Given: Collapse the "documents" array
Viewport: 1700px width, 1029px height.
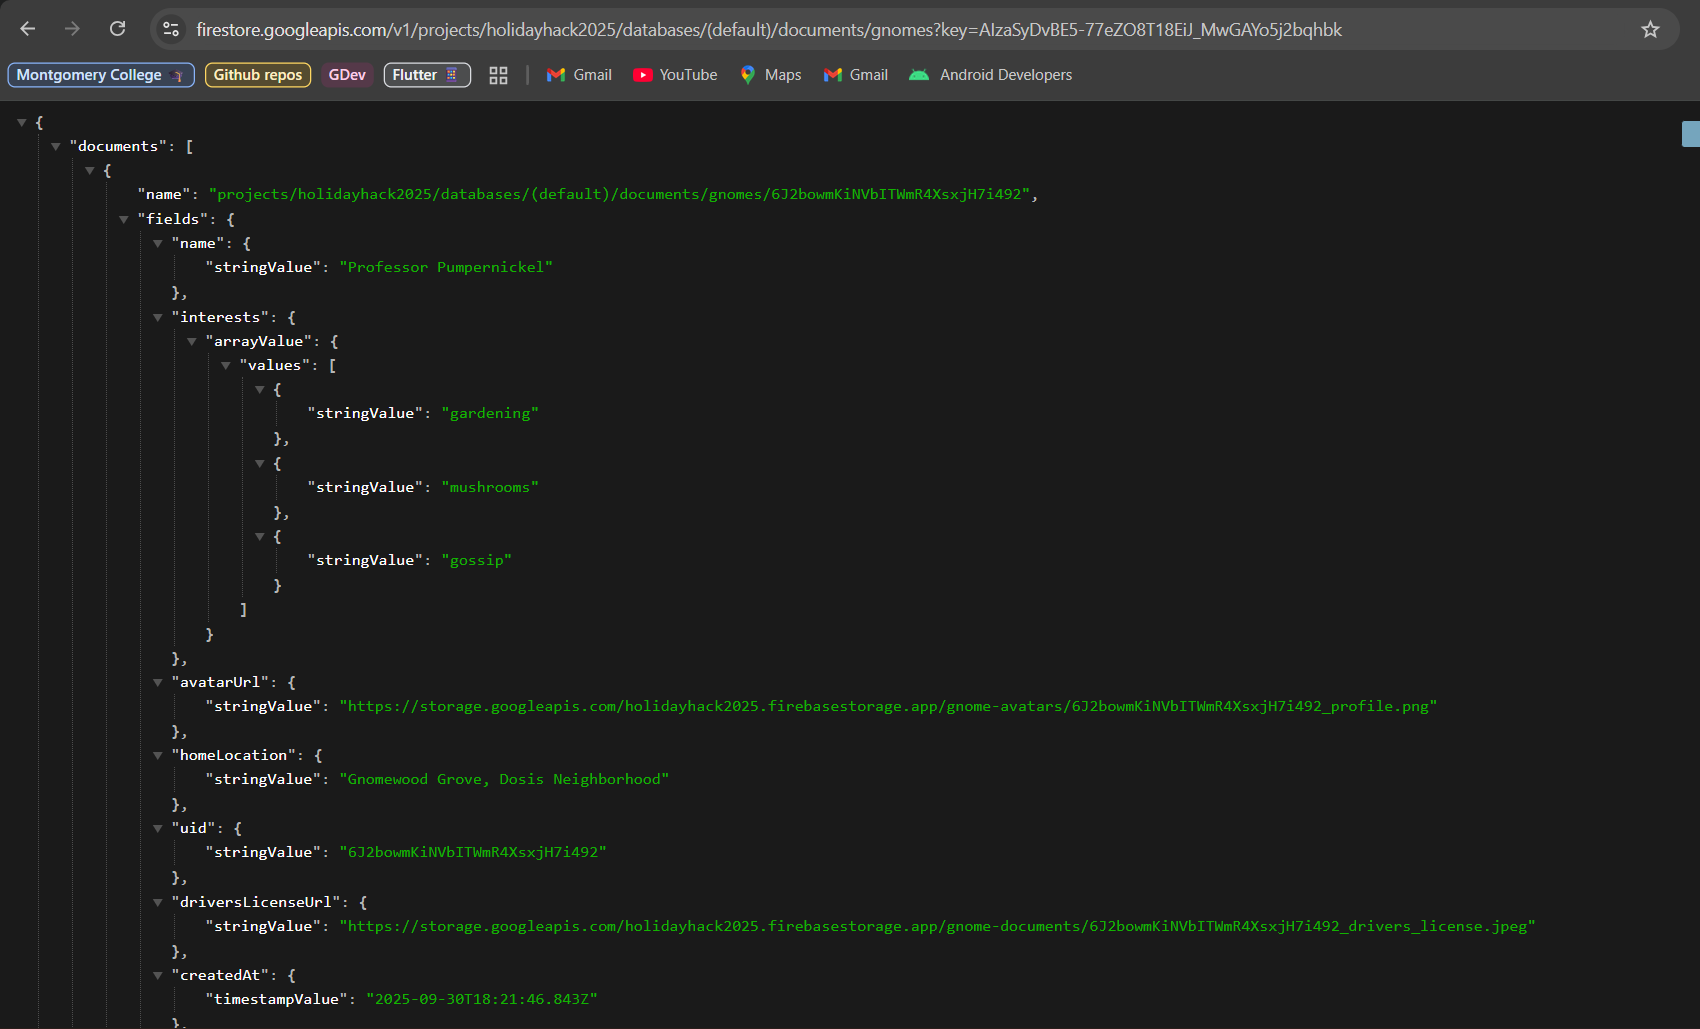Looking at the screenshot, I should (x=56, y=146).
